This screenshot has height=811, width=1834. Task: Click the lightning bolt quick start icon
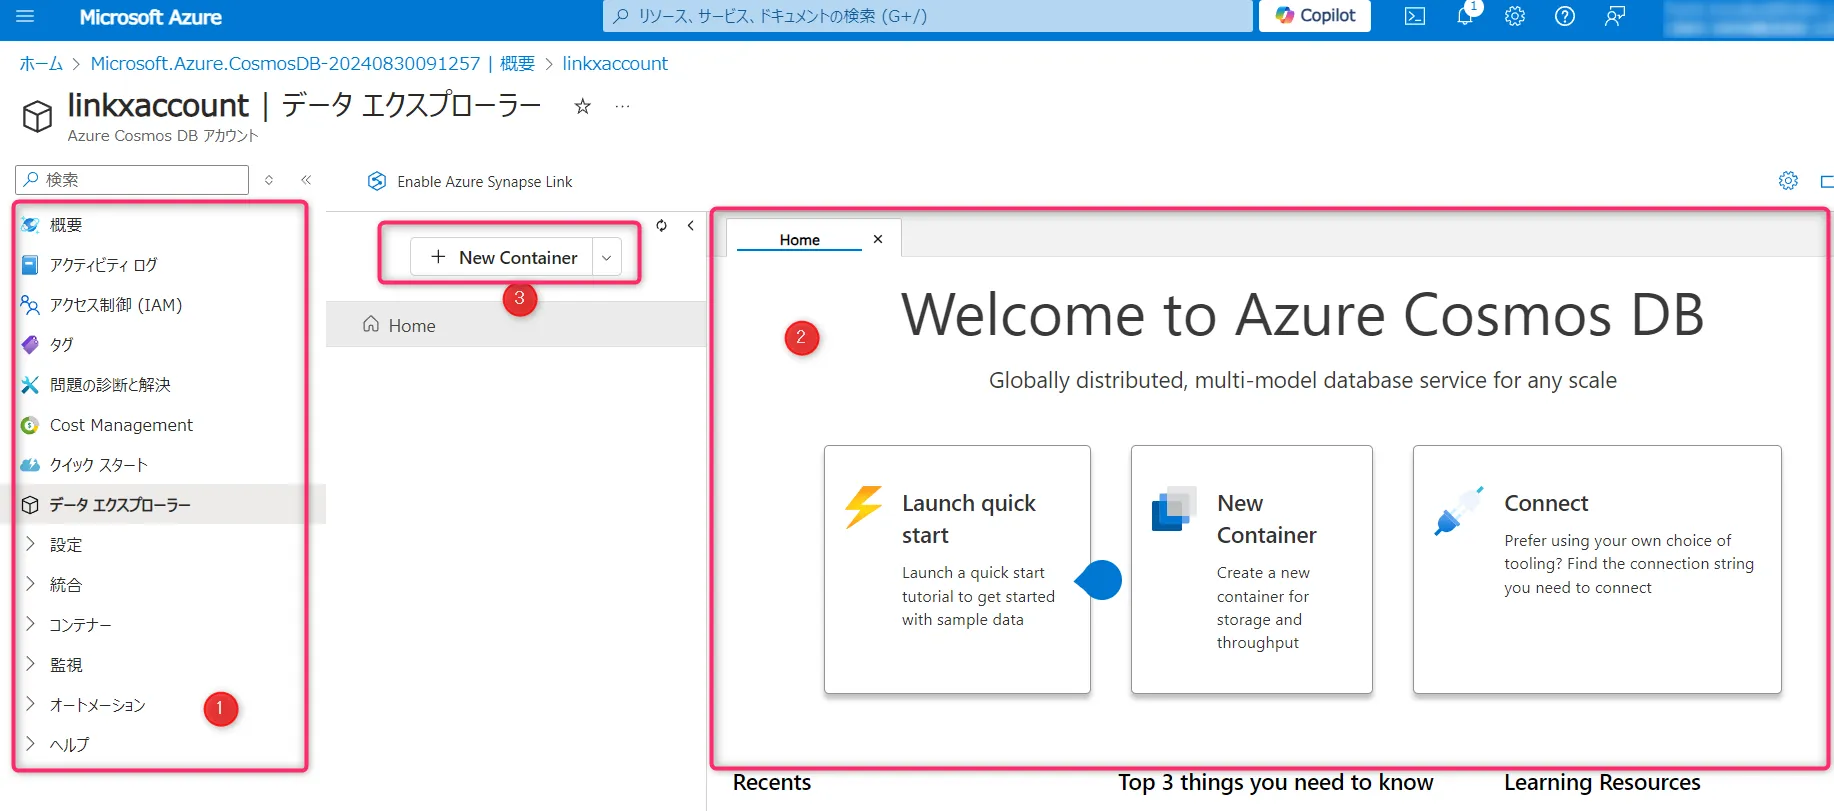pos(864,507)
